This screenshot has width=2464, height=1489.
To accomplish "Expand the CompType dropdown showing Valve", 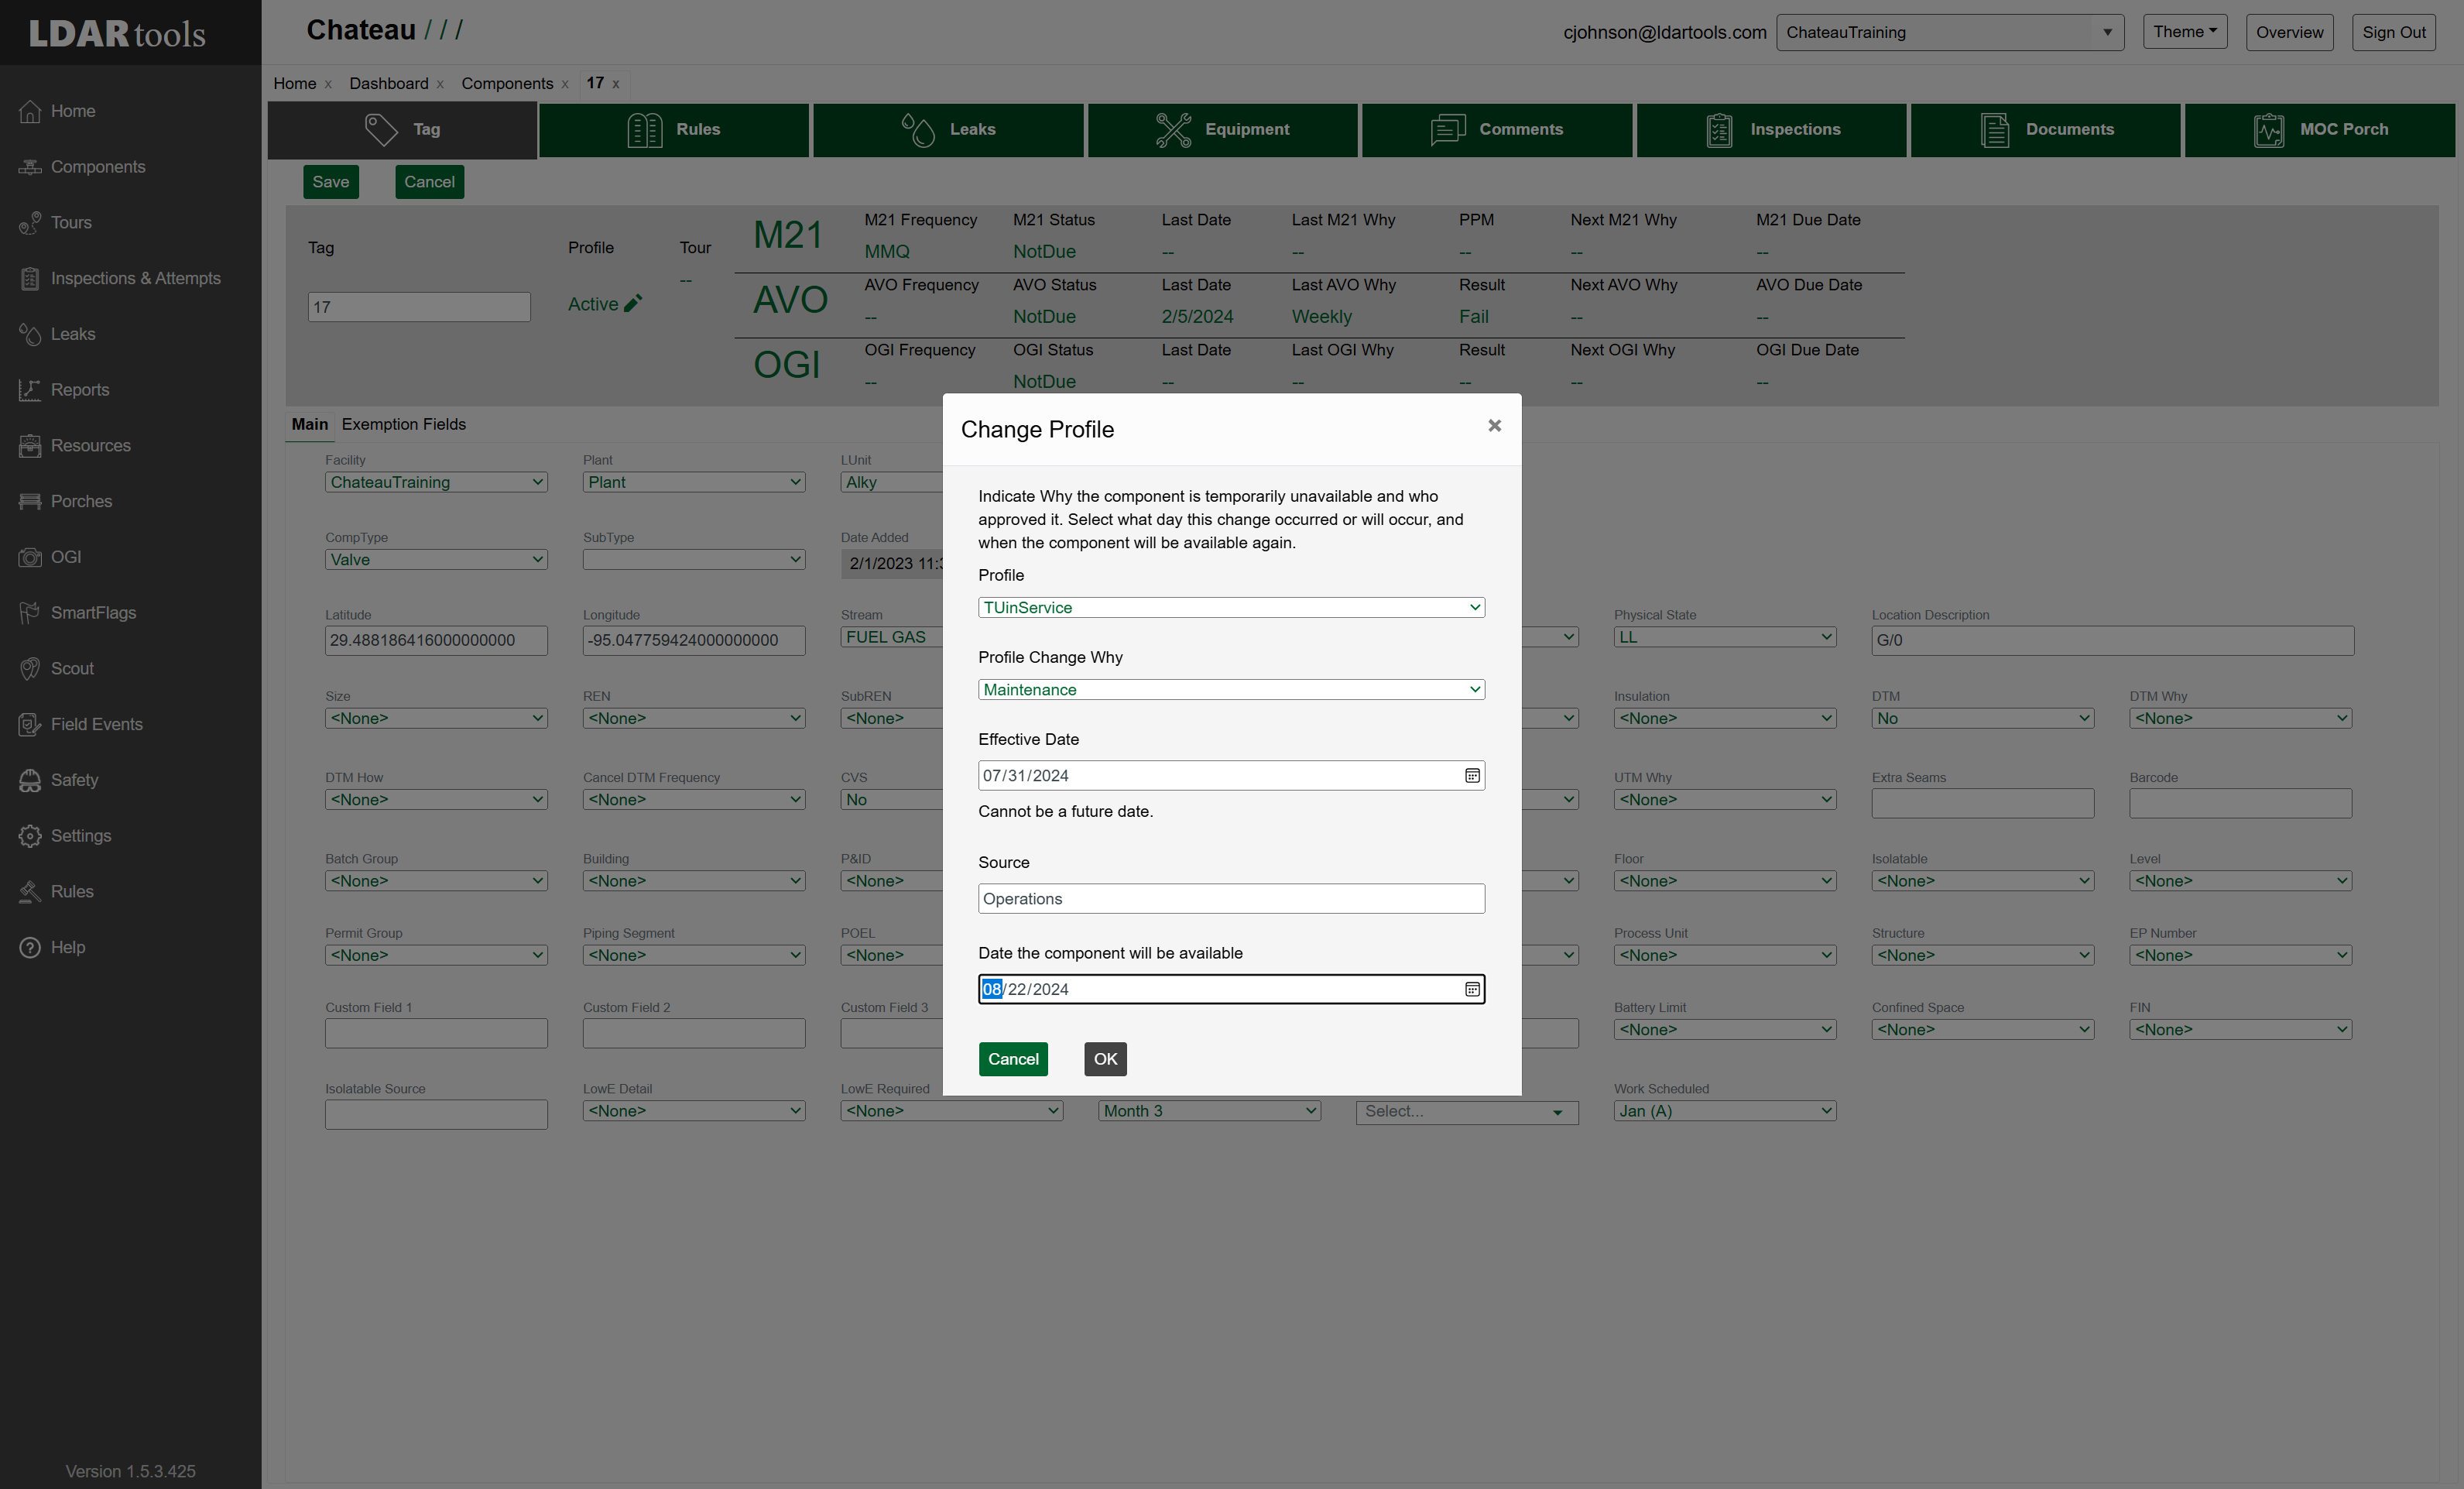I will 436,560.
